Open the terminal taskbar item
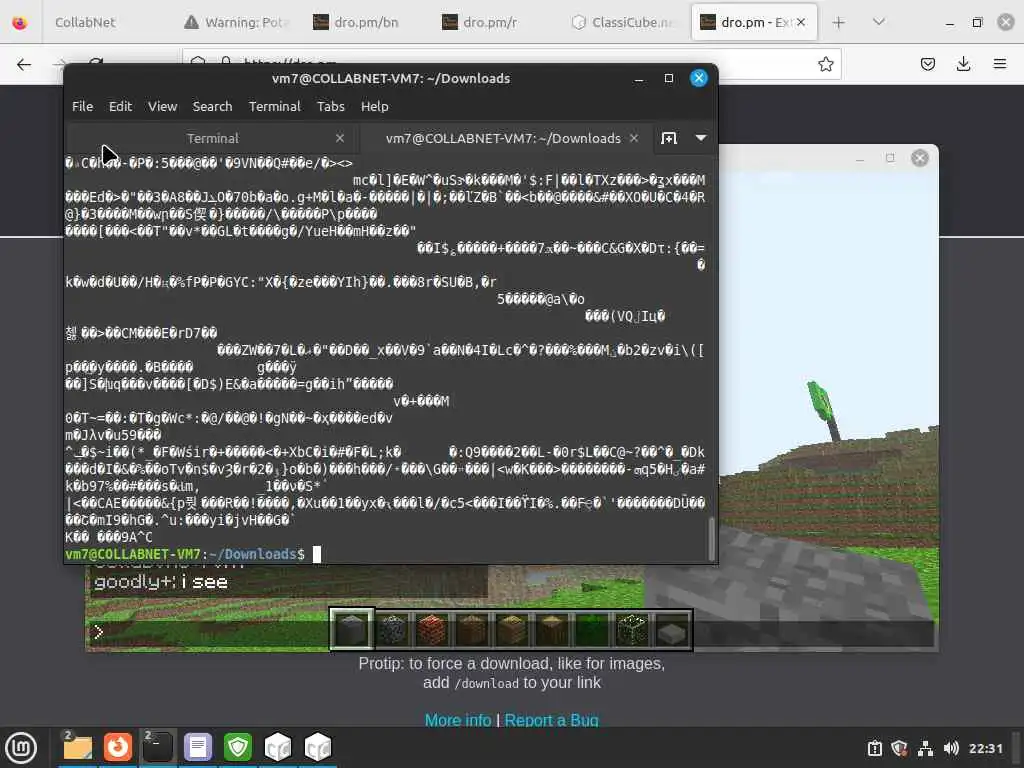Viewport: 1024px width, 768px height. point(157,748)
